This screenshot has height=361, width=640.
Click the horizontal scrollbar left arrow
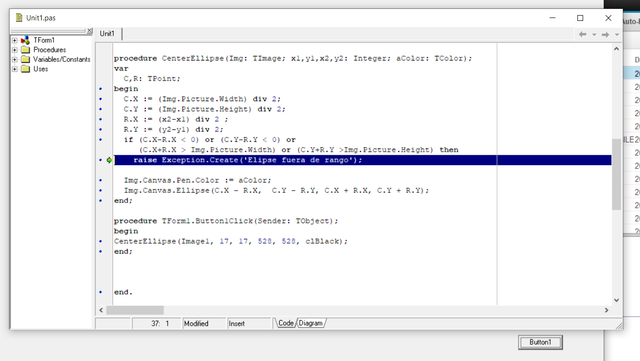(x=101, y=310)
